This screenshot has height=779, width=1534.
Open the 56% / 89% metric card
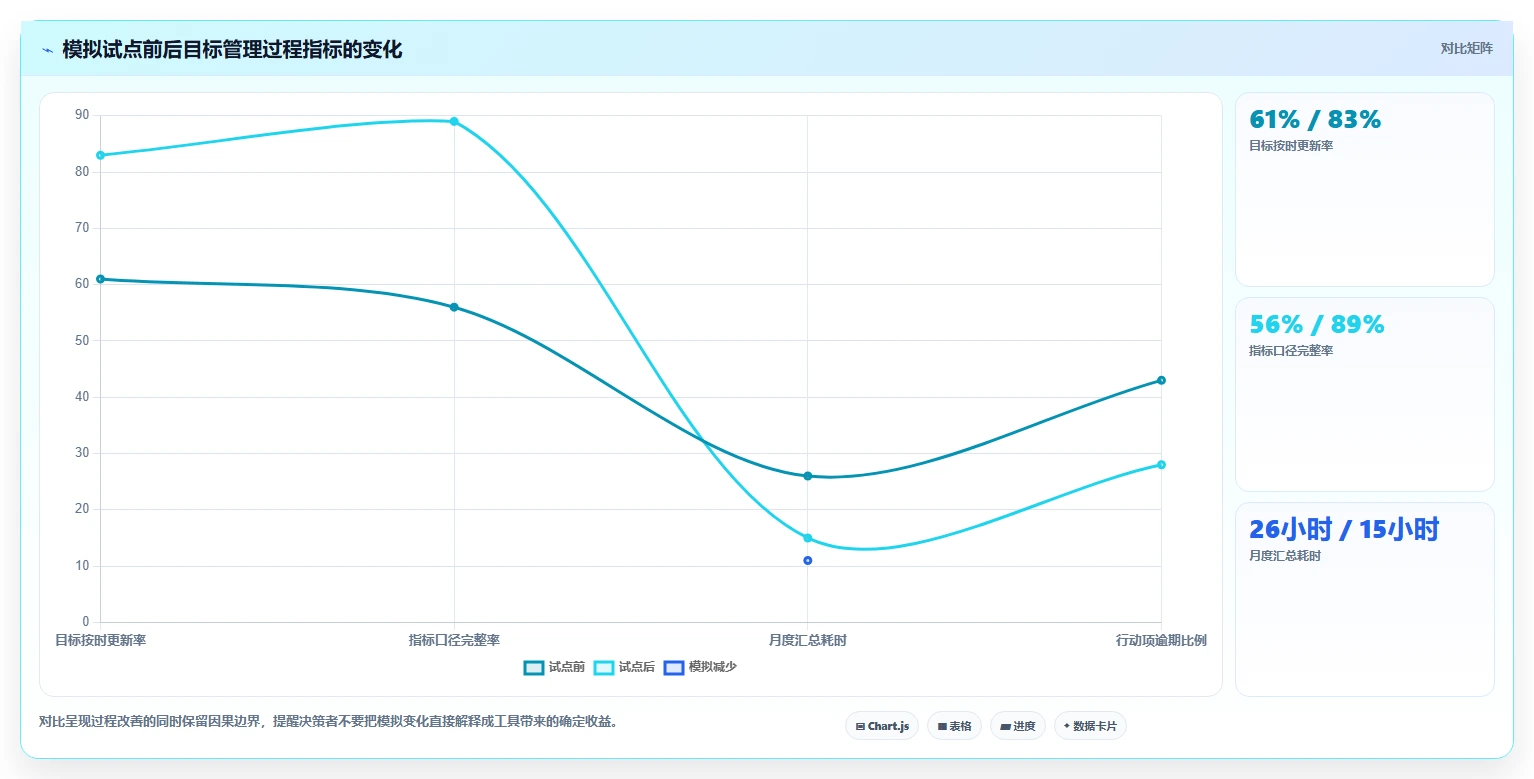tap(1365, 395)
